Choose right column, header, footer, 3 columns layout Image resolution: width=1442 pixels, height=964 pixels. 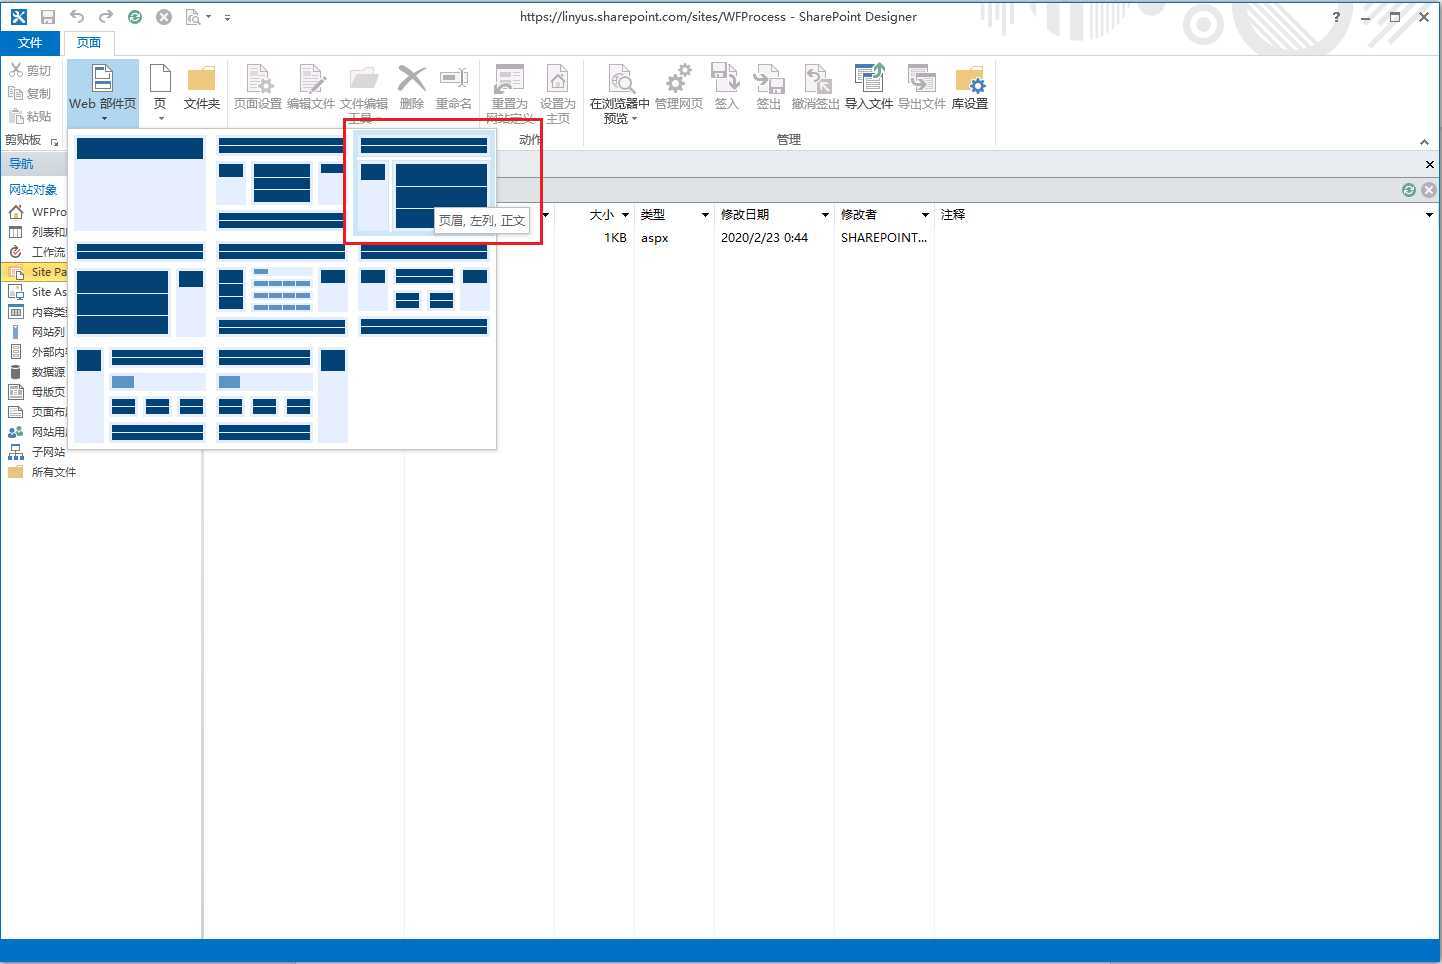click(x=282, y=395)
